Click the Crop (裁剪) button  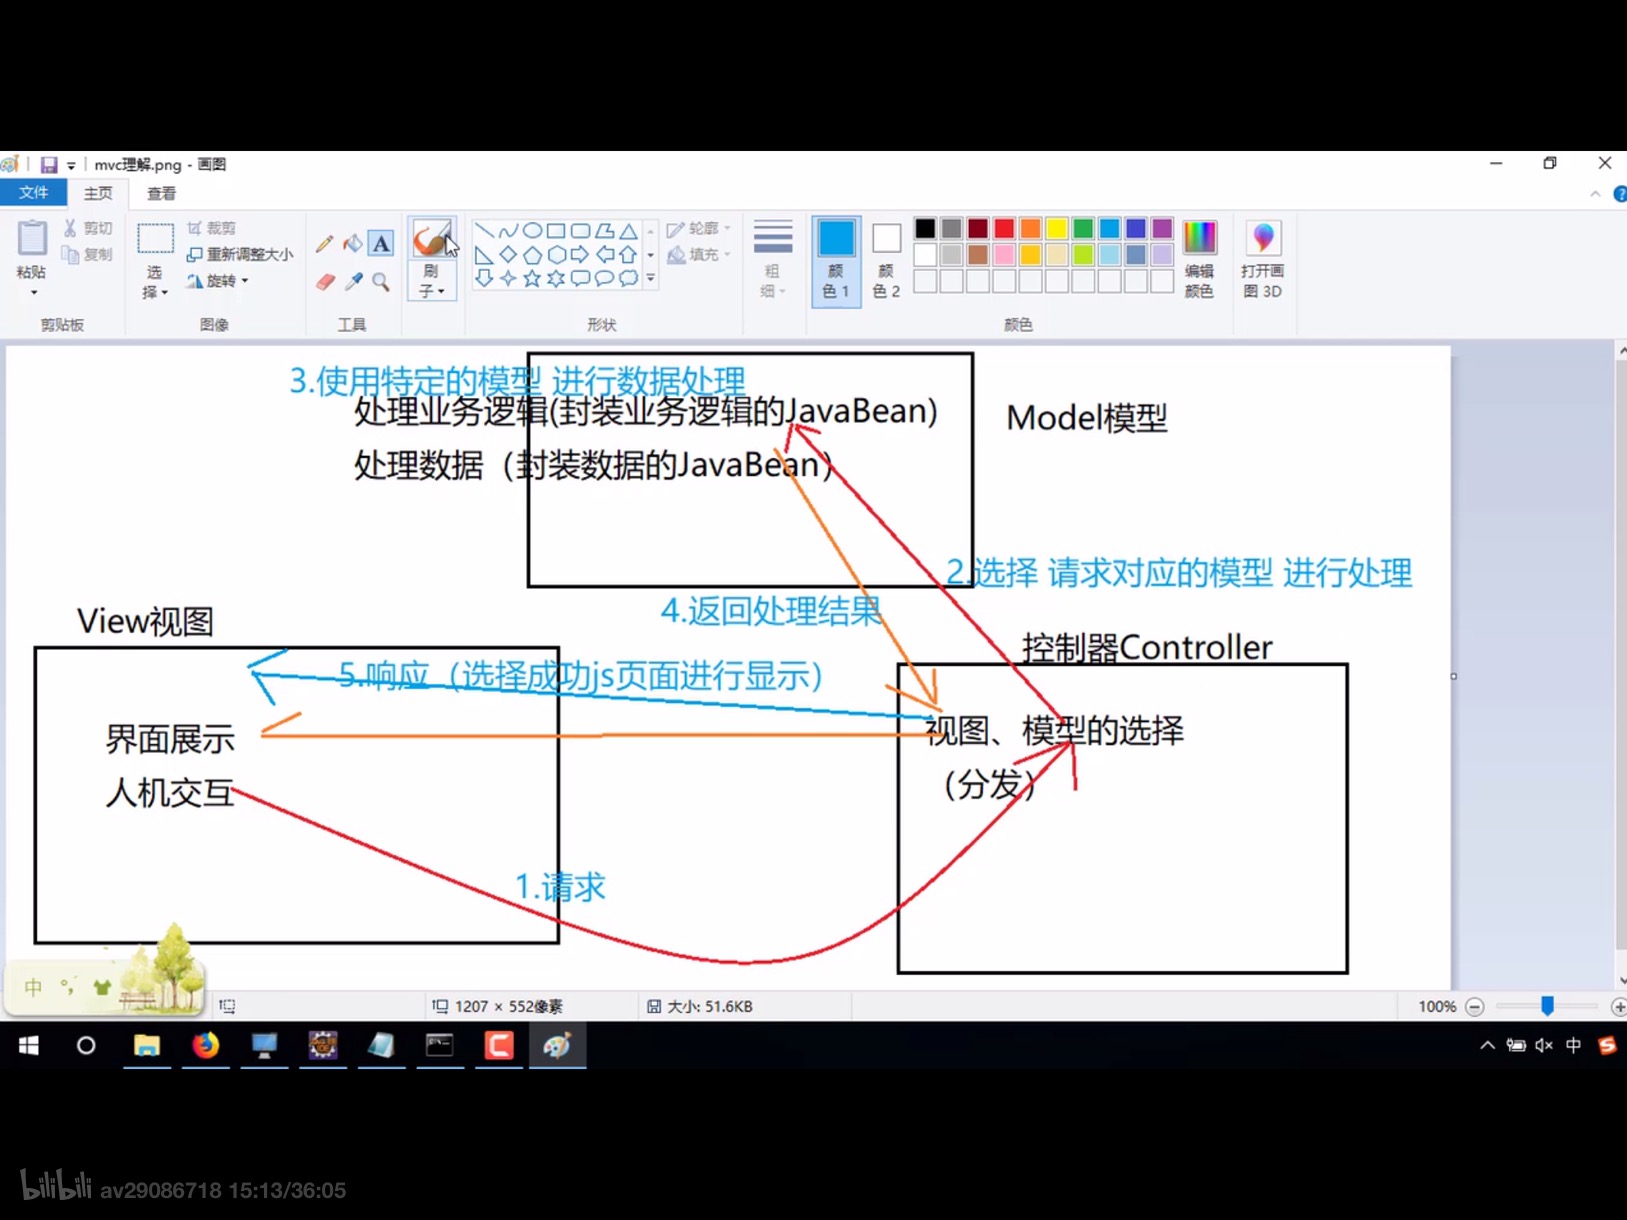click(x=212, y=228)
